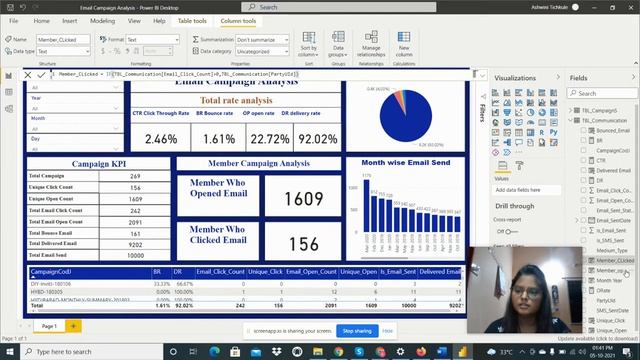640x360 pixels.
Task: Check the Email_Click_Co... field
Action: tap(584, 190)
